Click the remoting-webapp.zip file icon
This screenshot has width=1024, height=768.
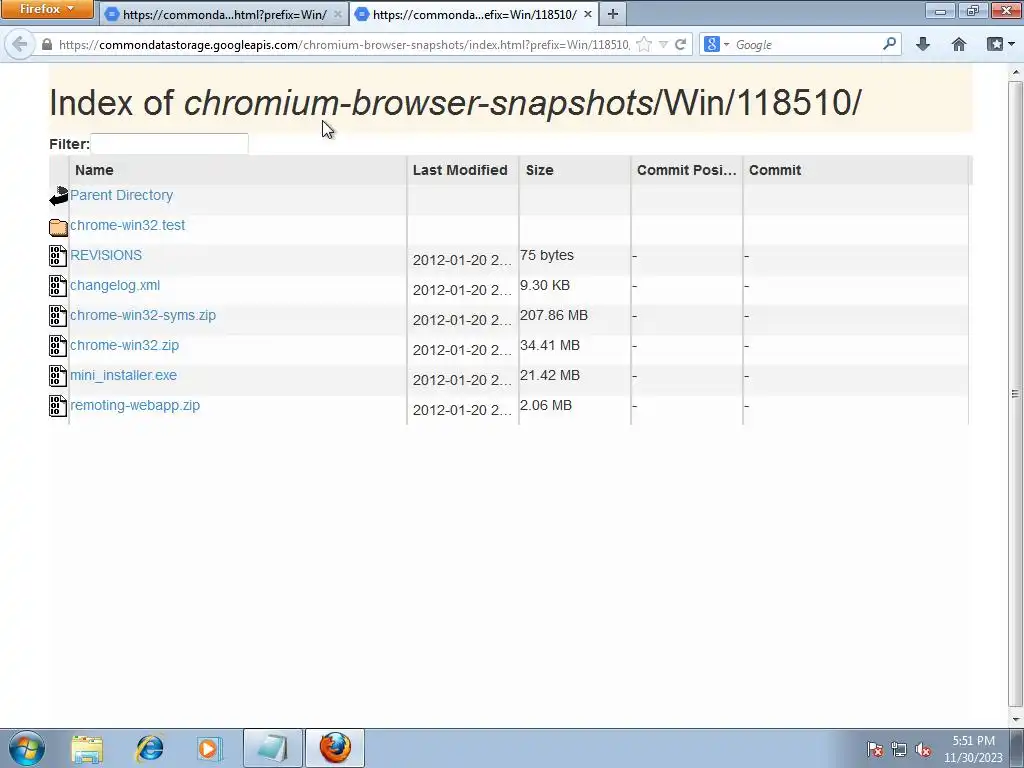[x=58, y=406]
